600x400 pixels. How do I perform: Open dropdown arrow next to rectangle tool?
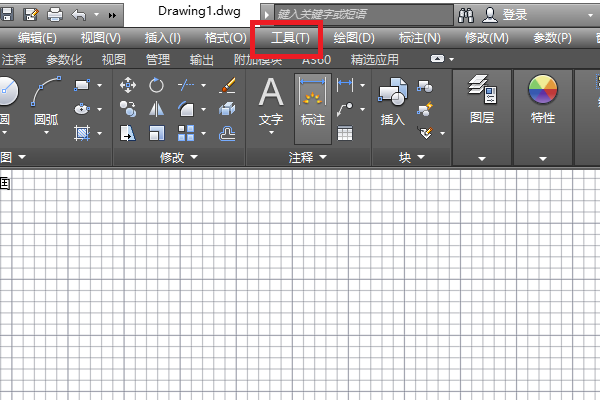click(97, 85)
